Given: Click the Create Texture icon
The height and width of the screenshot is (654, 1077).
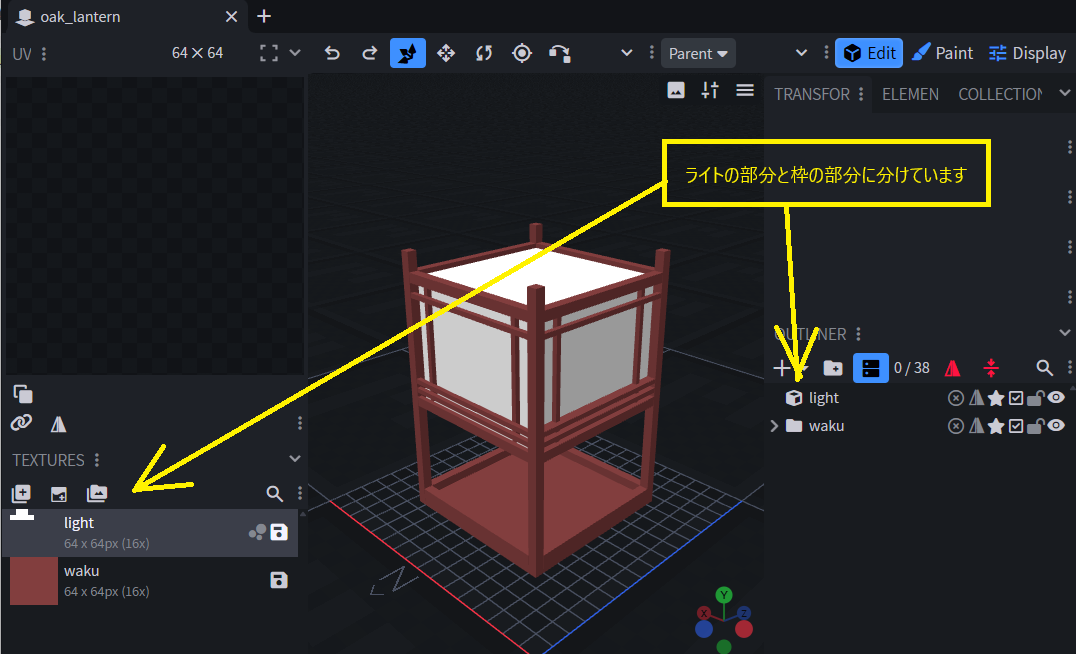Looking at the screenshot, I should point(21,493).
